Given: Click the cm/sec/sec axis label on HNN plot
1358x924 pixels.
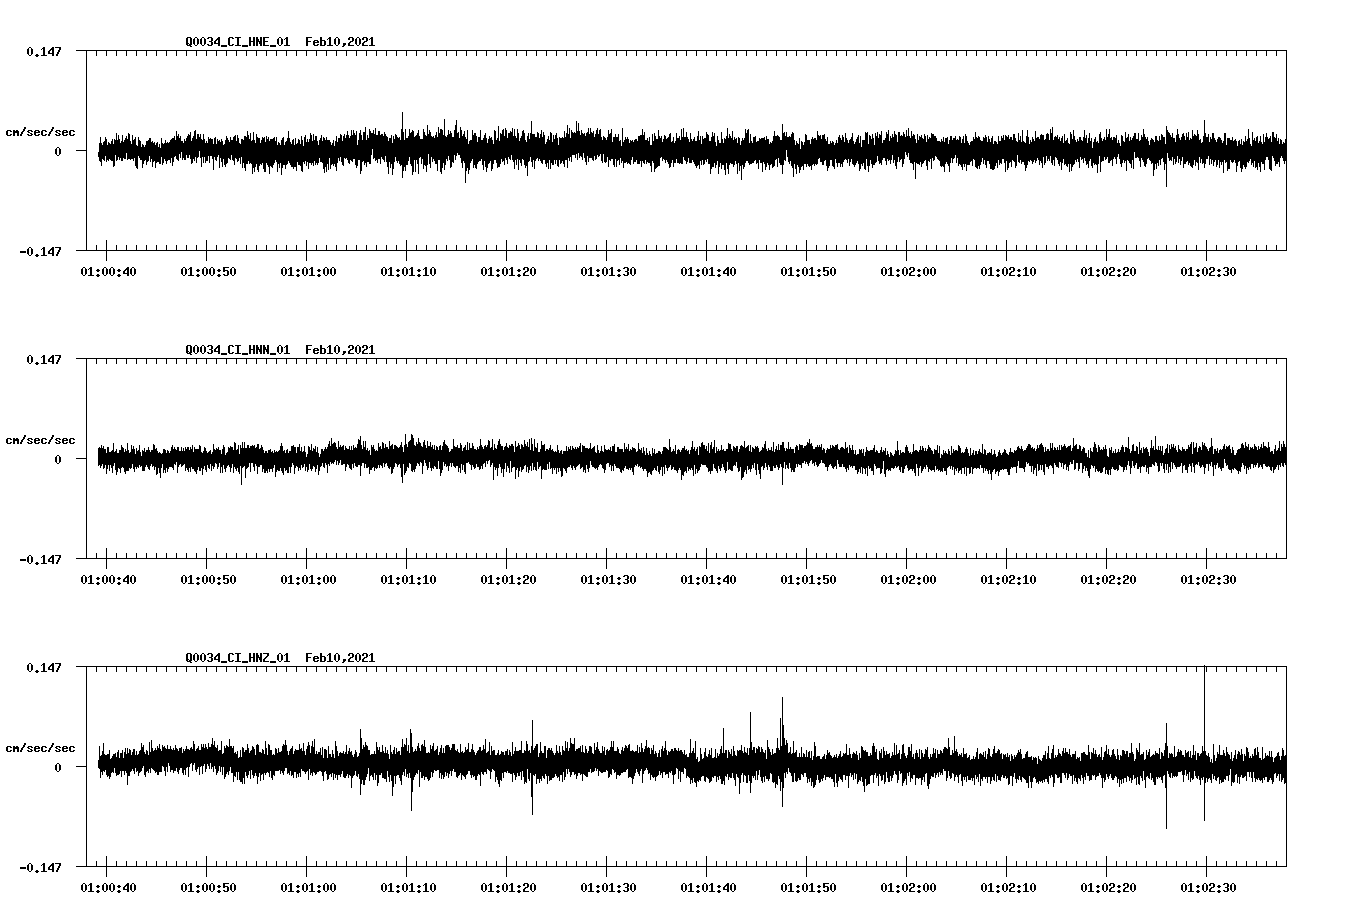Looking at the screenshot, I should click(x=41, y=440).
